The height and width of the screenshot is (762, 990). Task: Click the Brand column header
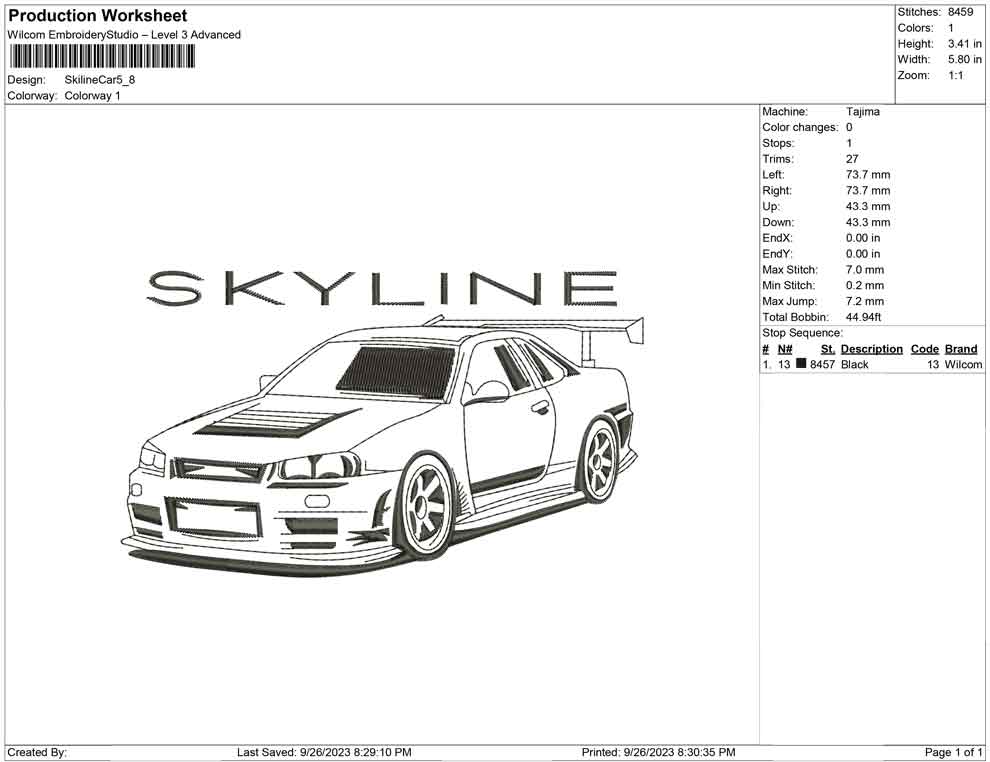961,349
